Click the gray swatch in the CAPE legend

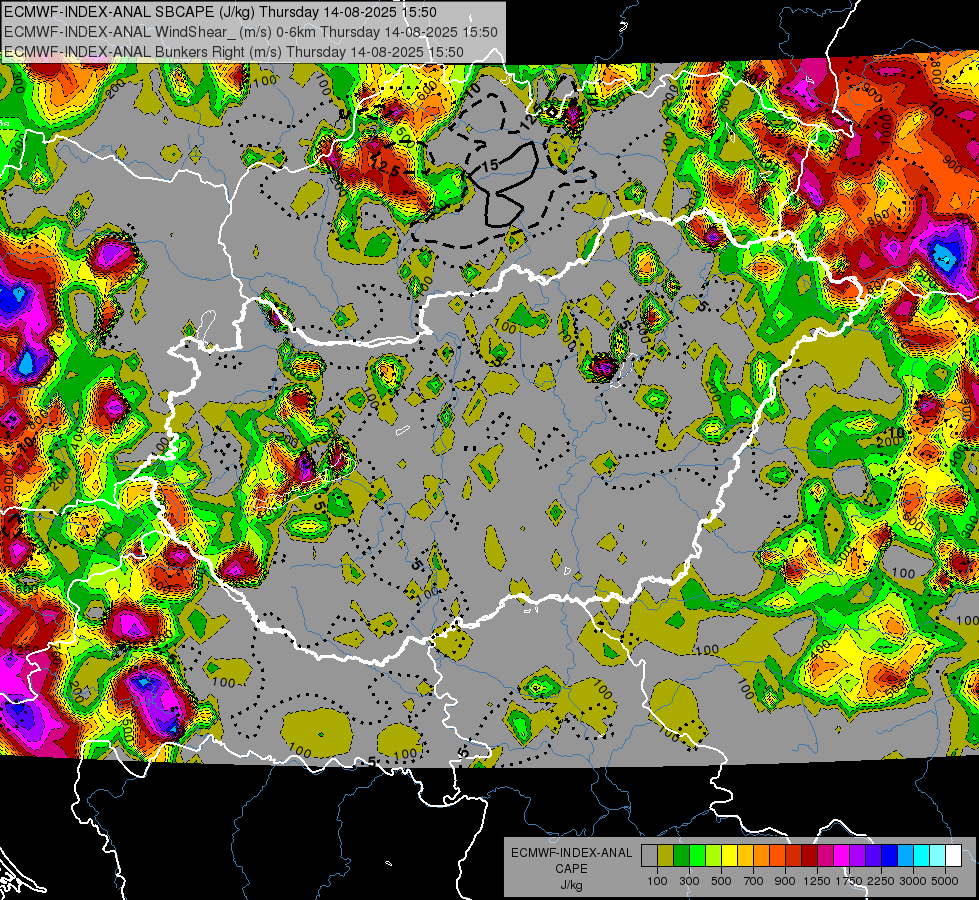click(x=649, y=855)
